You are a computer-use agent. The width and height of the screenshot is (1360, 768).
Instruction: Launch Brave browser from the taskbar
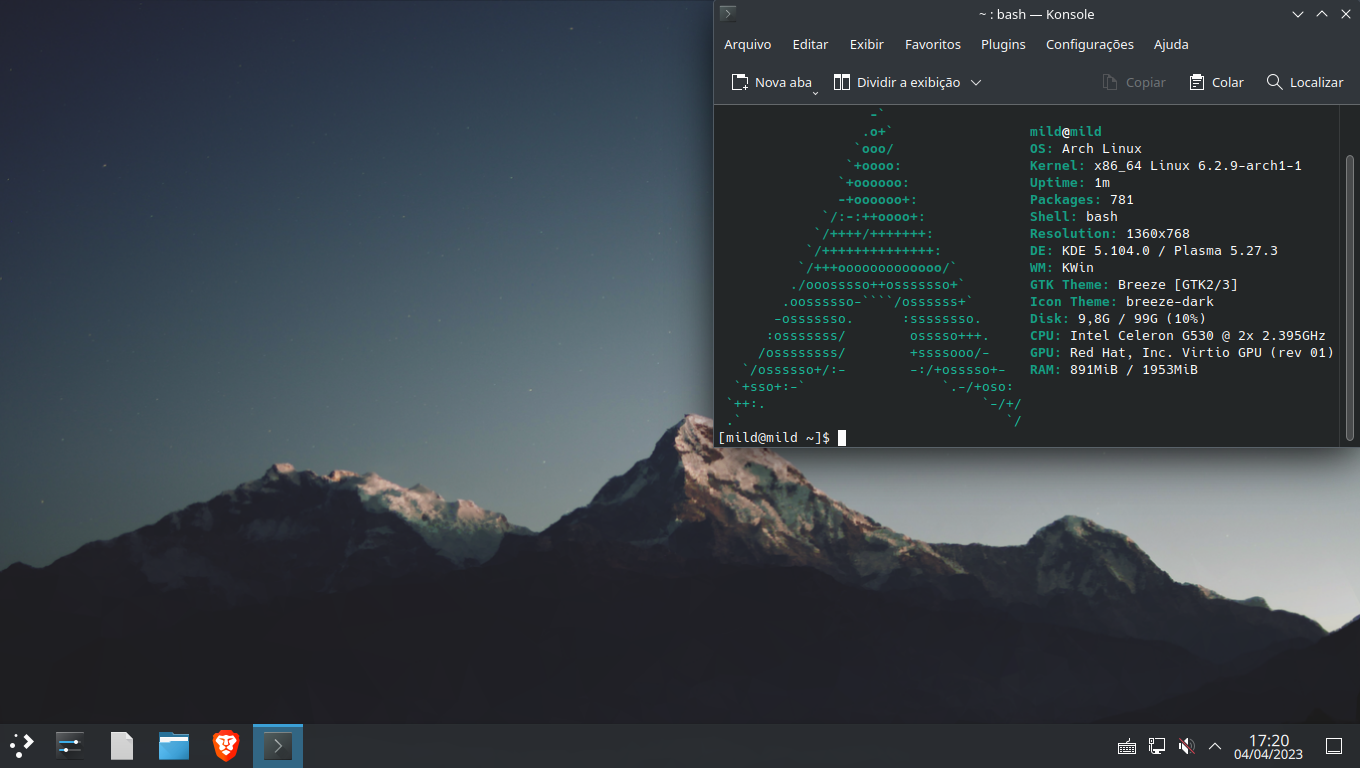tap(226, 745)
